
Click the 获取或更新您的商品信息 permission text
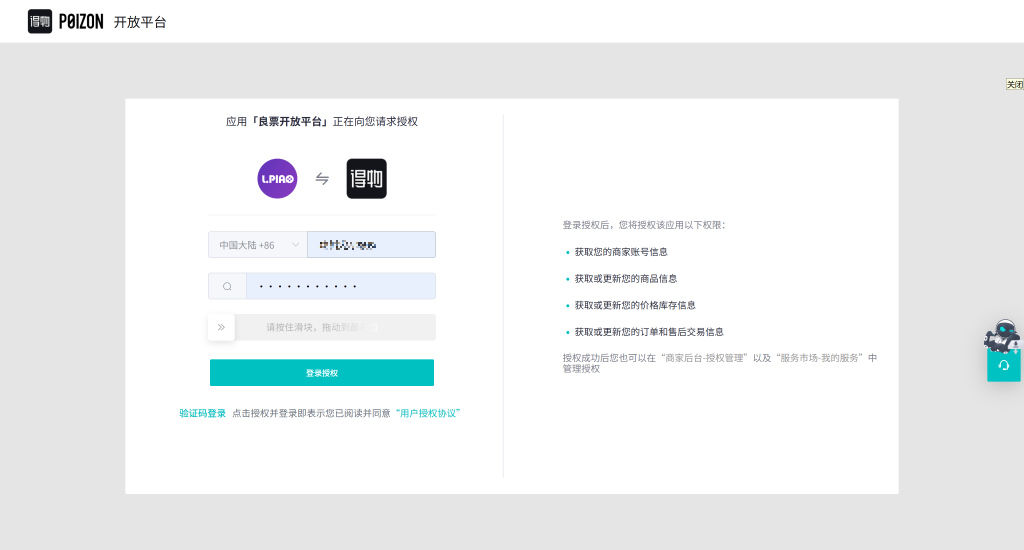coord(626,278)
